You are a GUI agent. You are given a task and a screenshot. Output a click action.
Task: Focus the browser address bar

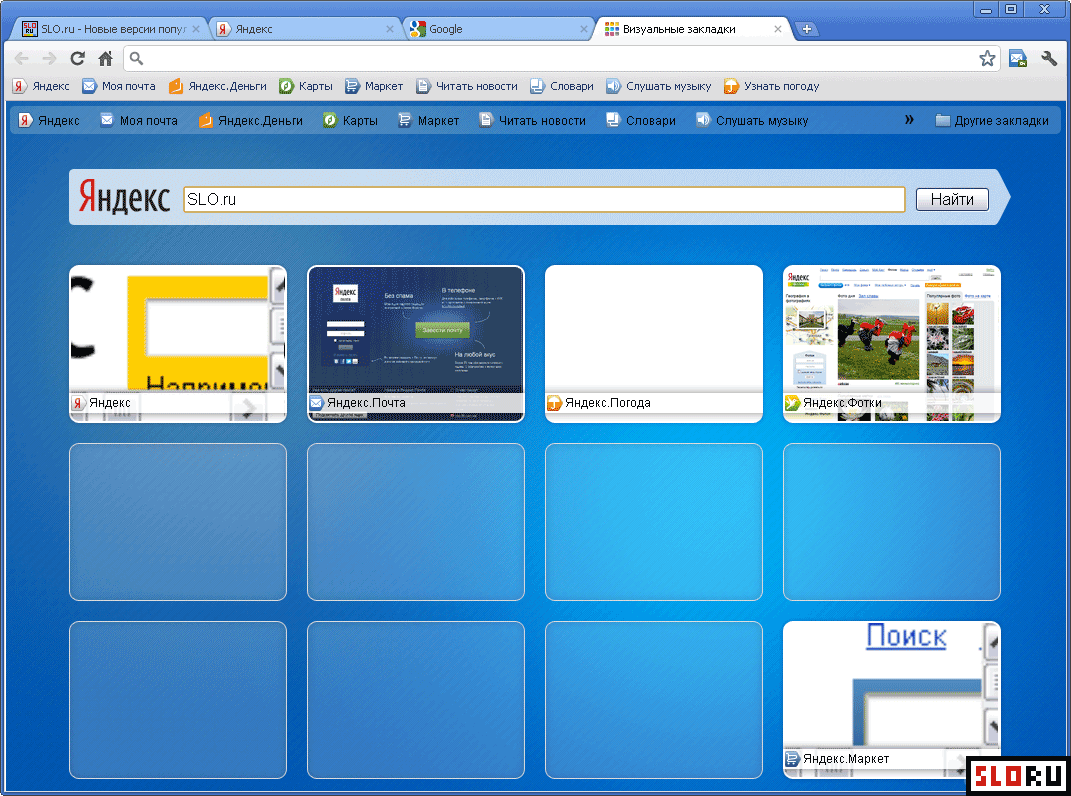560,59
